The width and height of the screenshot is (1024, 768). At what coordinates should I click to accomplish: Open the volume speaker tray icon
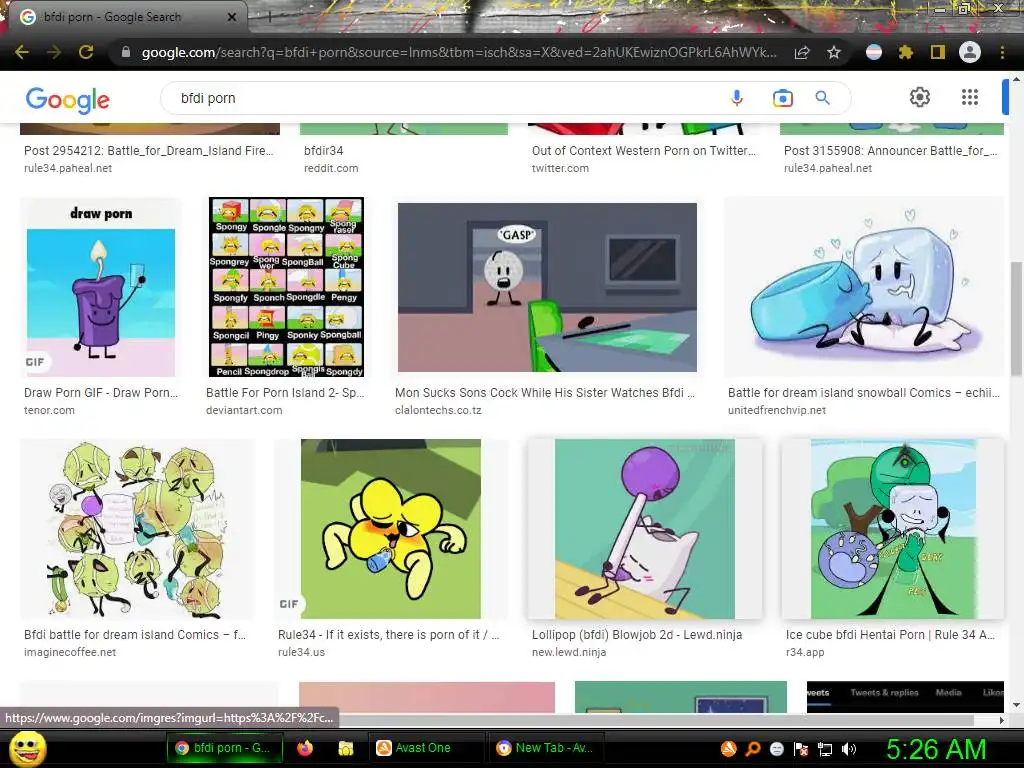click(x=849, y=749)
